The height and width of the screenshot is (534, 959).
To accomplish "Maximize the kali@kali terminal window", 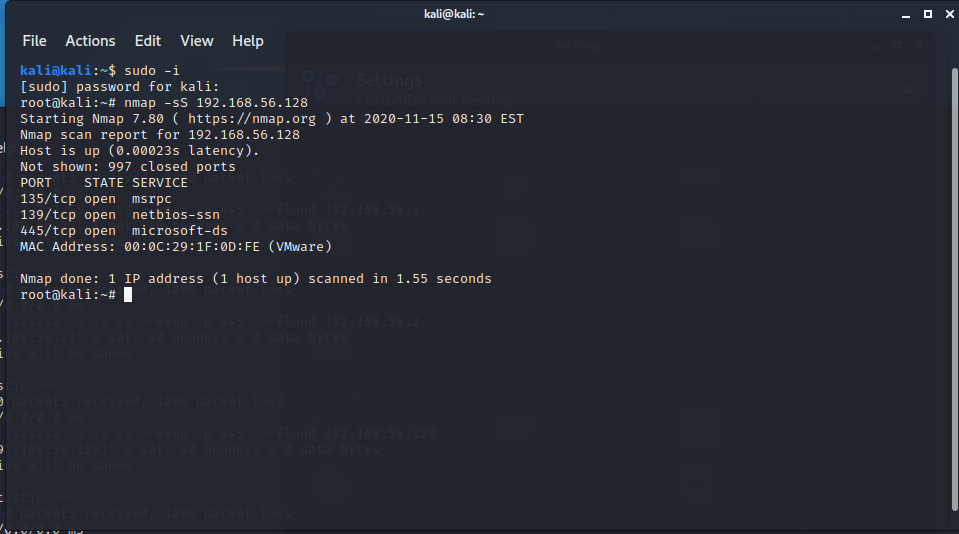I will pyautogui.click(x=928, y=14).
